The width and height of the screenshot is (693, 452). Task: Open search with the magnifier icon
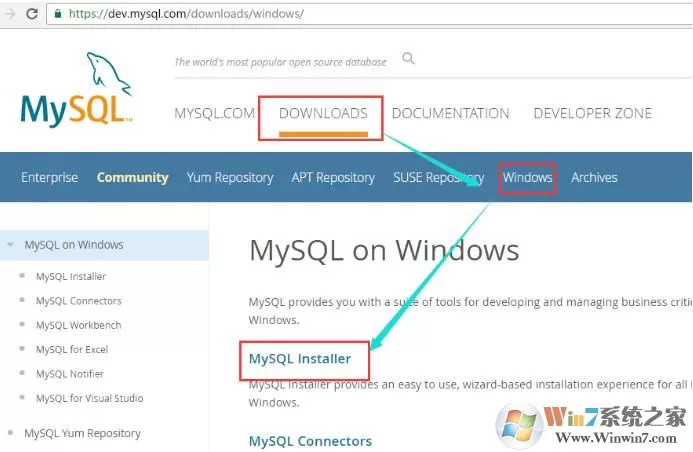pos(408,58)
